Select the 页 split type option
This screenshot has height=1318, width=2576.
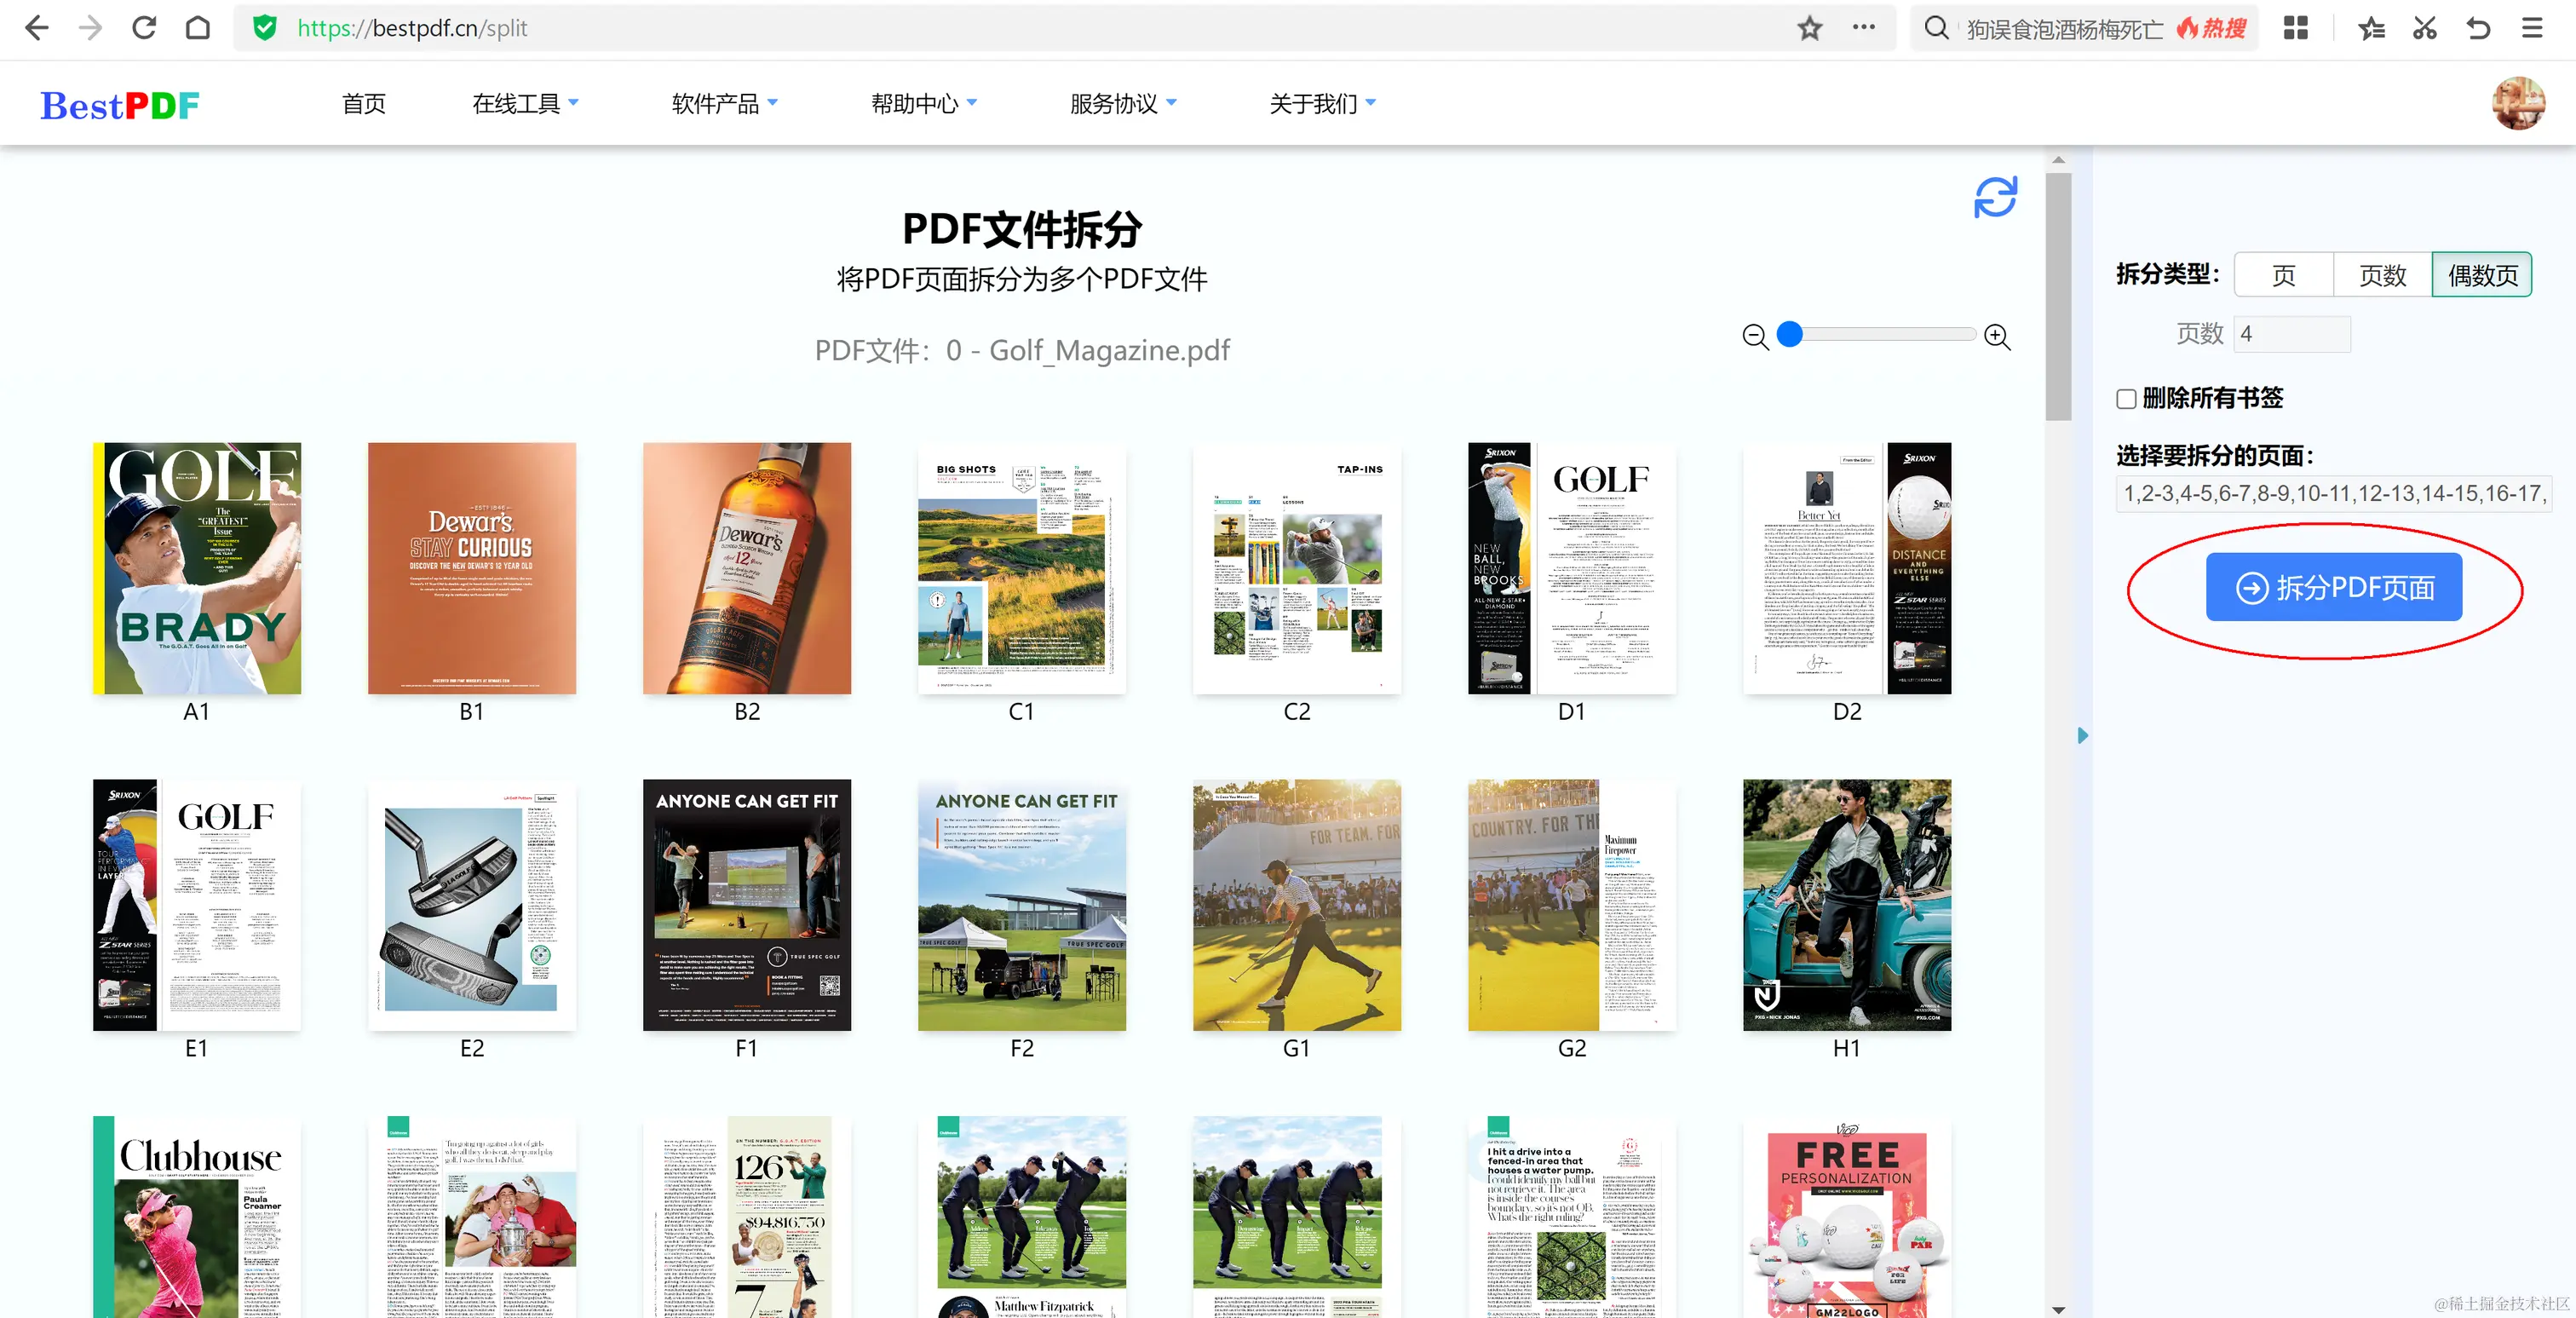pos(2283,275)
